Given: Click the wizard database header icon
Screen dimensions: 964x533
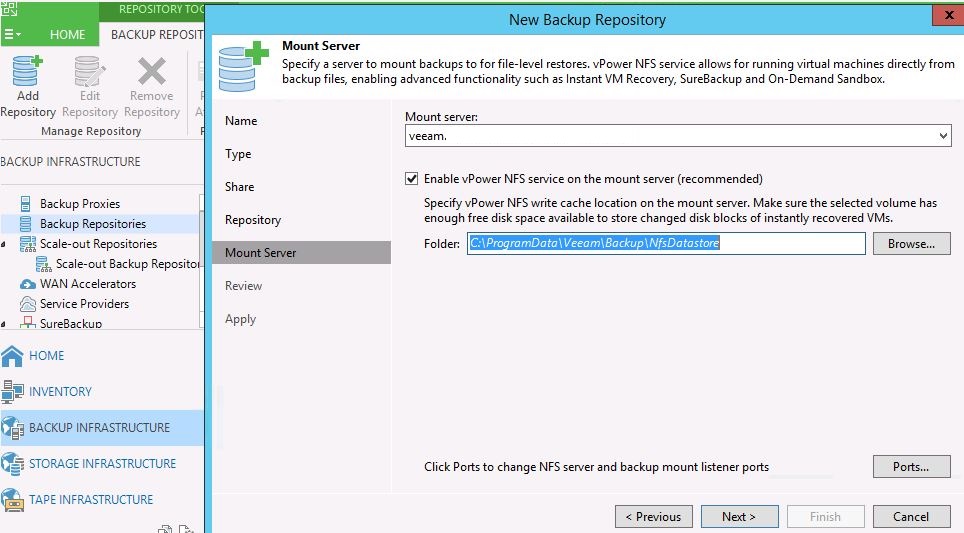Looking at the screenshot, I should click(243, 66).
